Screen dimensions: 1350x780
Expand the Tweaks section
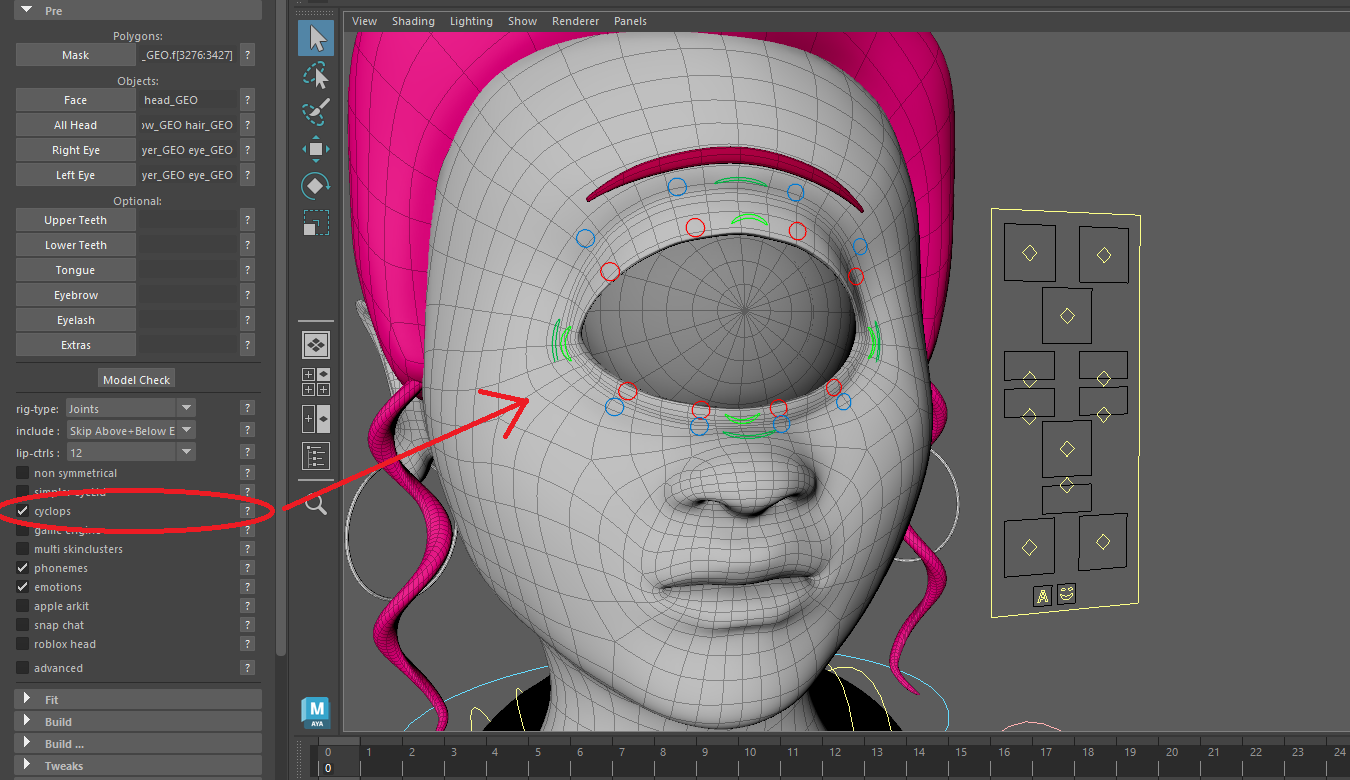(138, 766)
